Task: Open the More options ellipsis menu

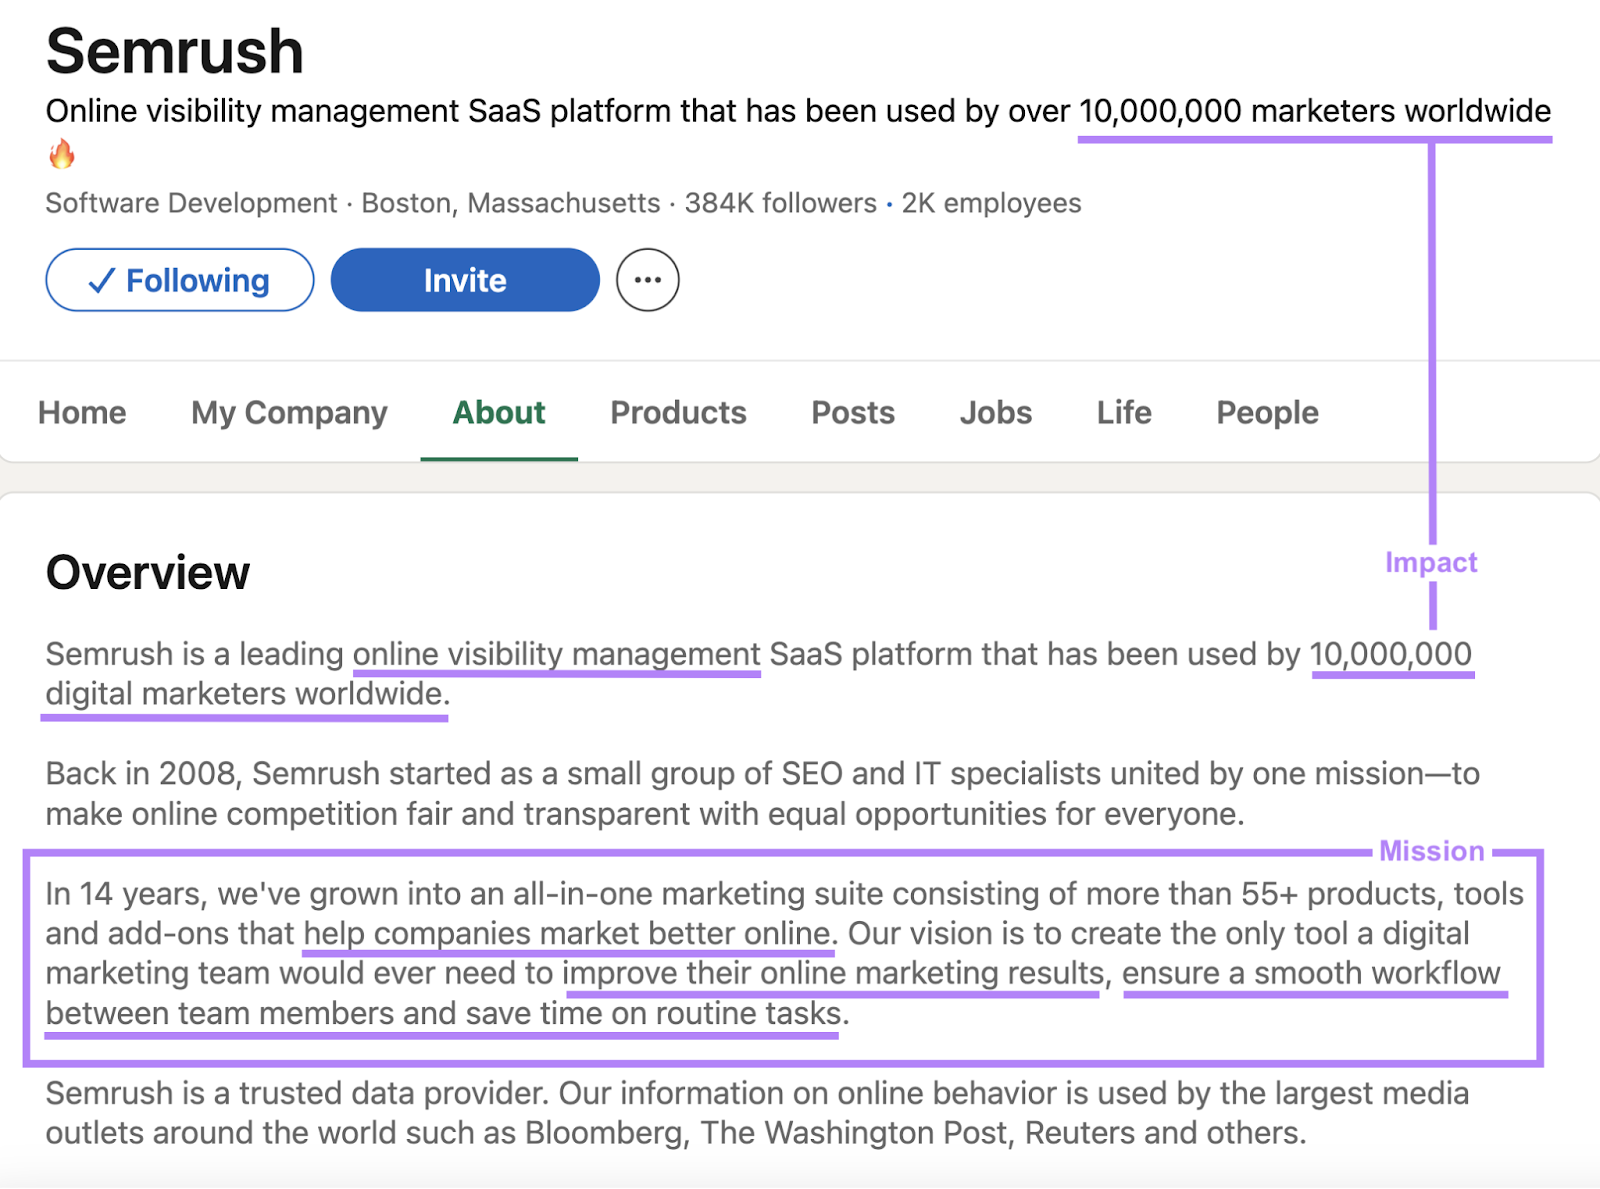Action: point(647,280)
